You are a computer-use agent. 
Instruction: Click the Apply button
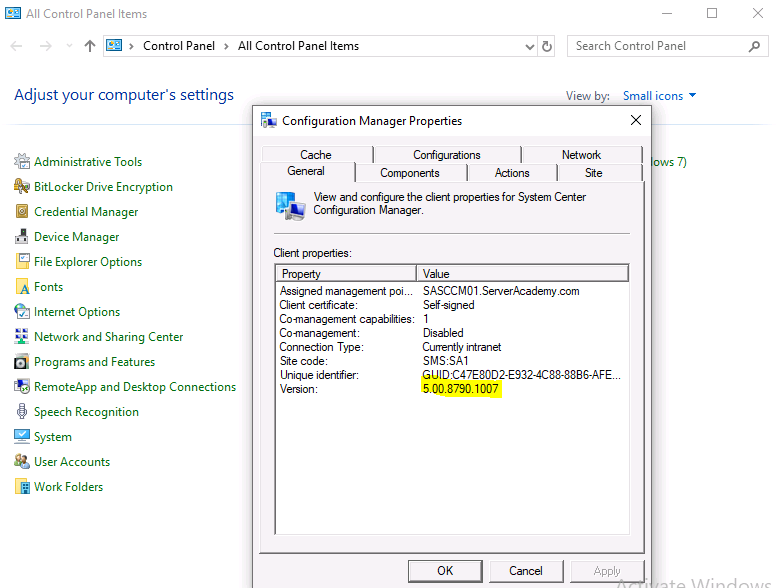607,571
